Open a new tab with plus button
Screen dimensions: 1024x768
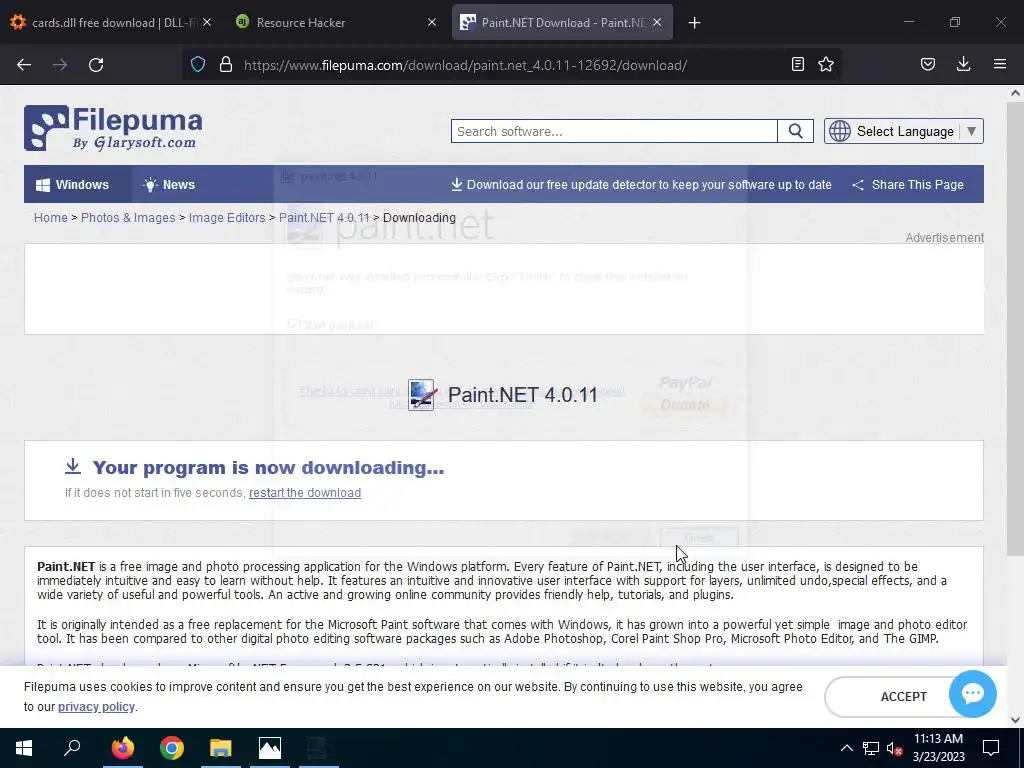694,23
